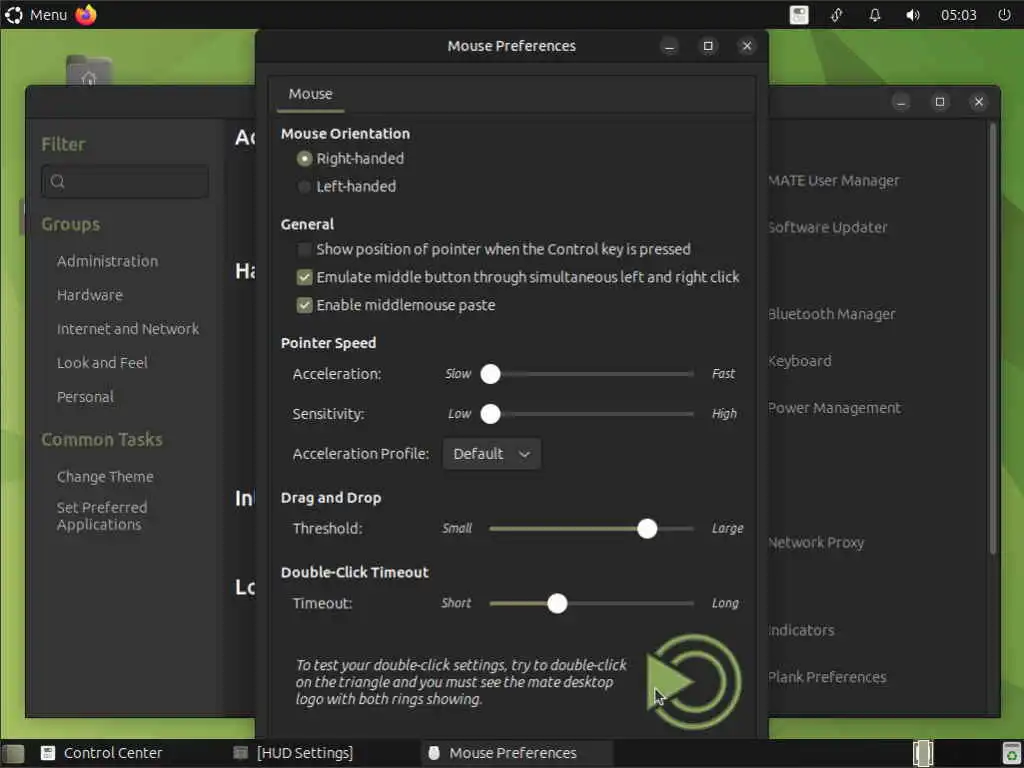Screen dimensions: 1024x768
Task: Open MATE User Manager in Control Center
Action: pos(834,181)
